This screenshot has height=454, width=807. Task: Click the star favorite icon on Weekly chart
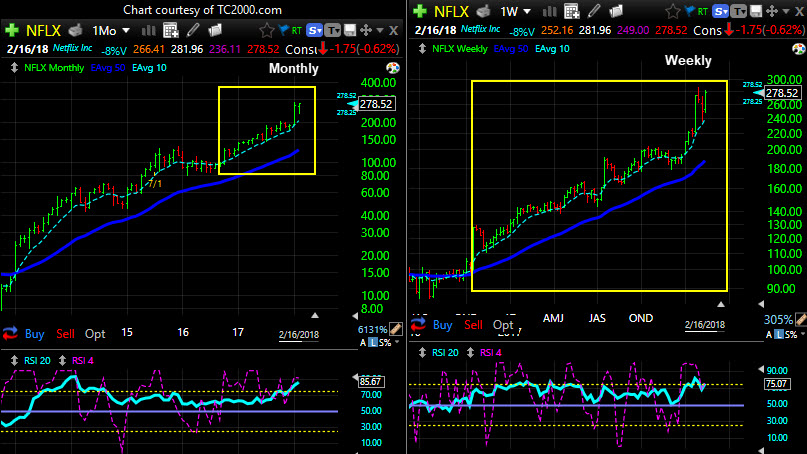tap(672, 11)
